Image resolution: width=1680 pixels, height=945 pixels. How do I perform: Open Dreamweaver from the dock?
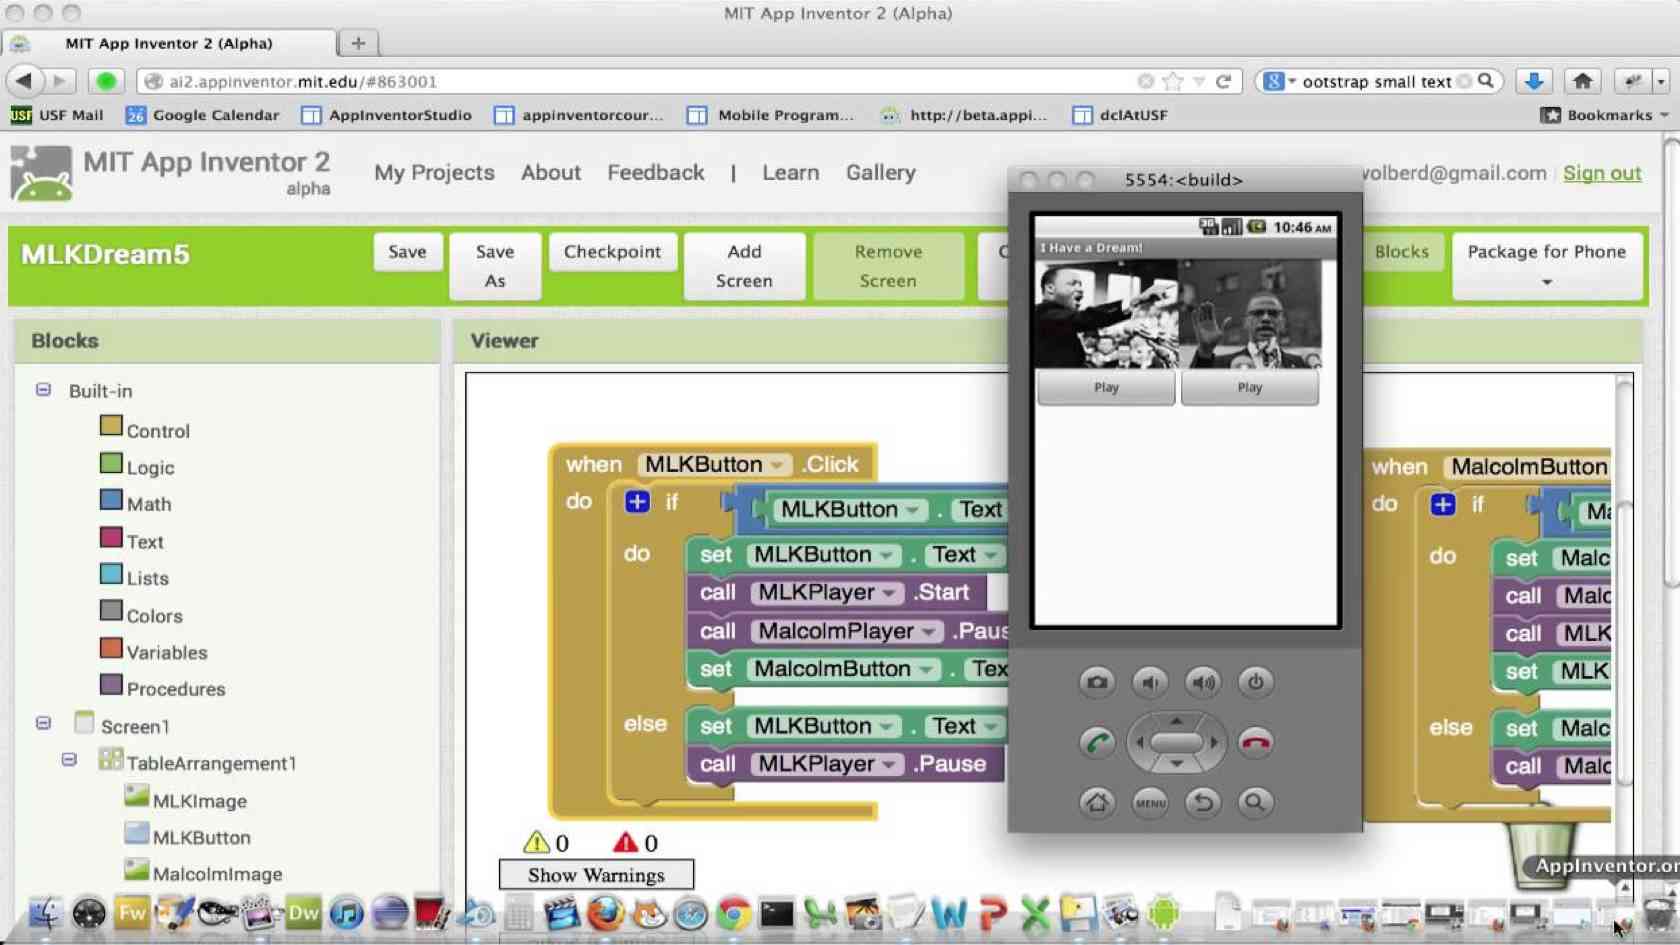click(x=303, y=913)
